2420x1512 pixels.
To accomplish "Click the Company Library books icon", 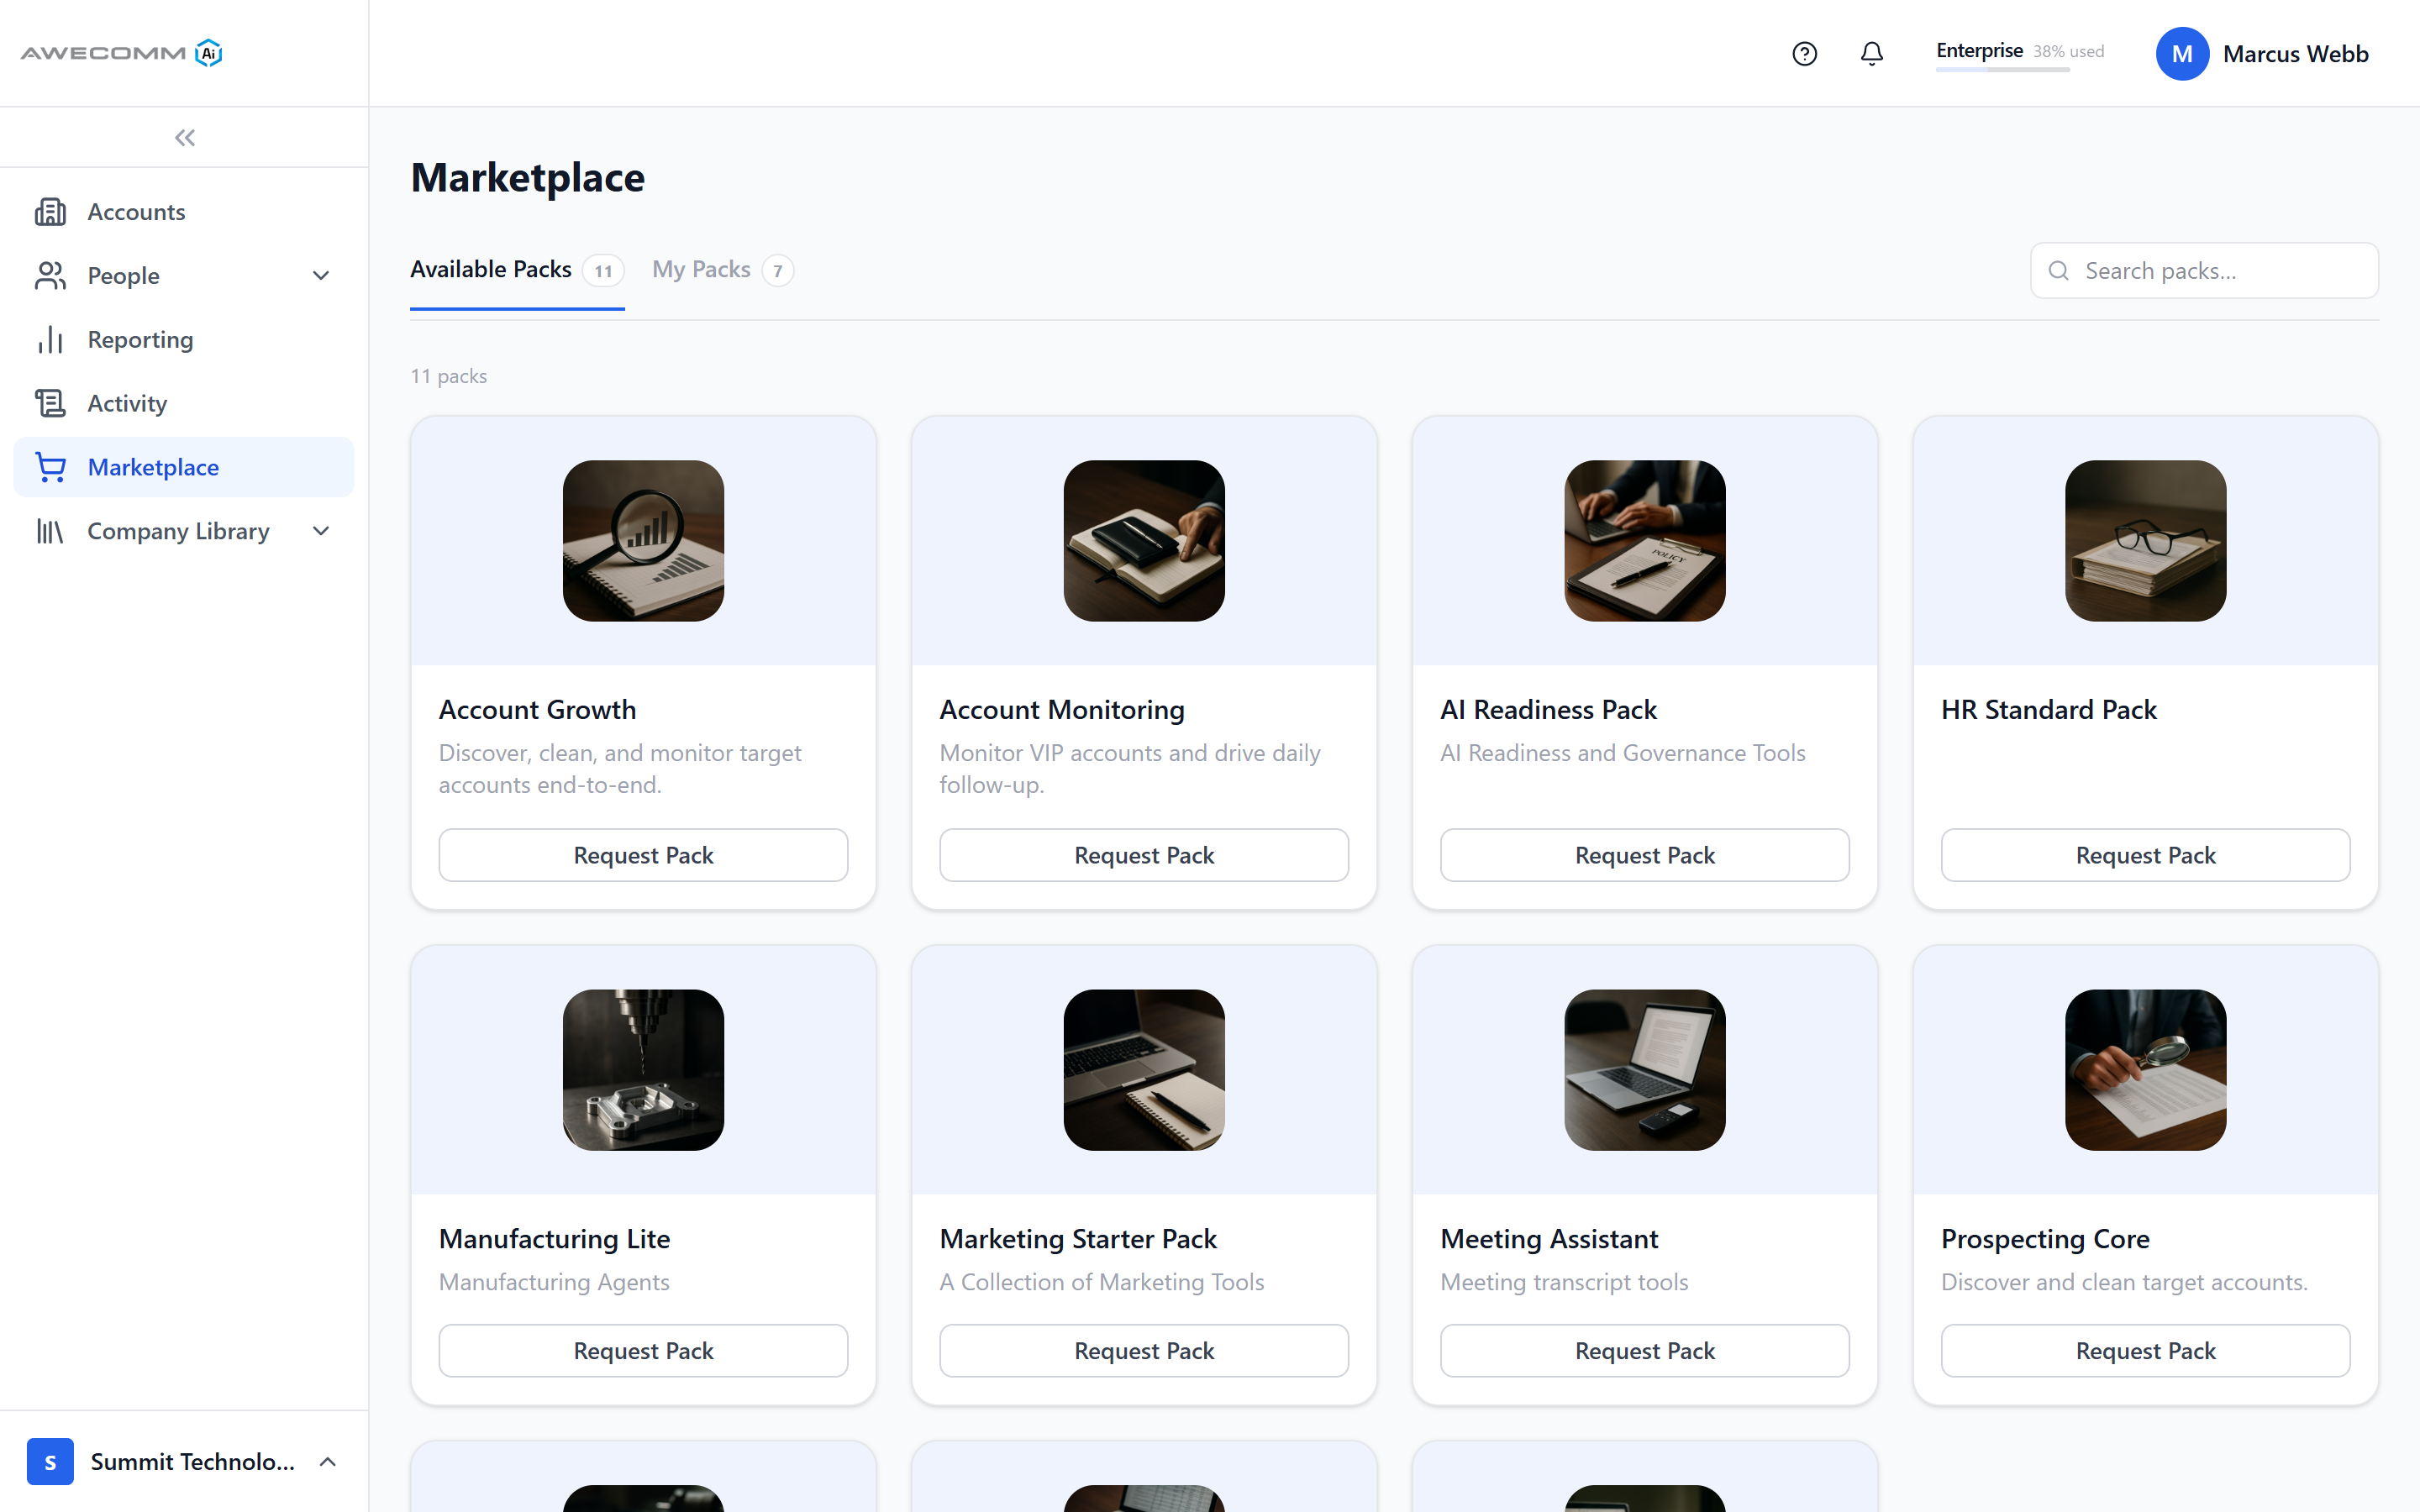I will pyautogui.click(x=50, y=531).
